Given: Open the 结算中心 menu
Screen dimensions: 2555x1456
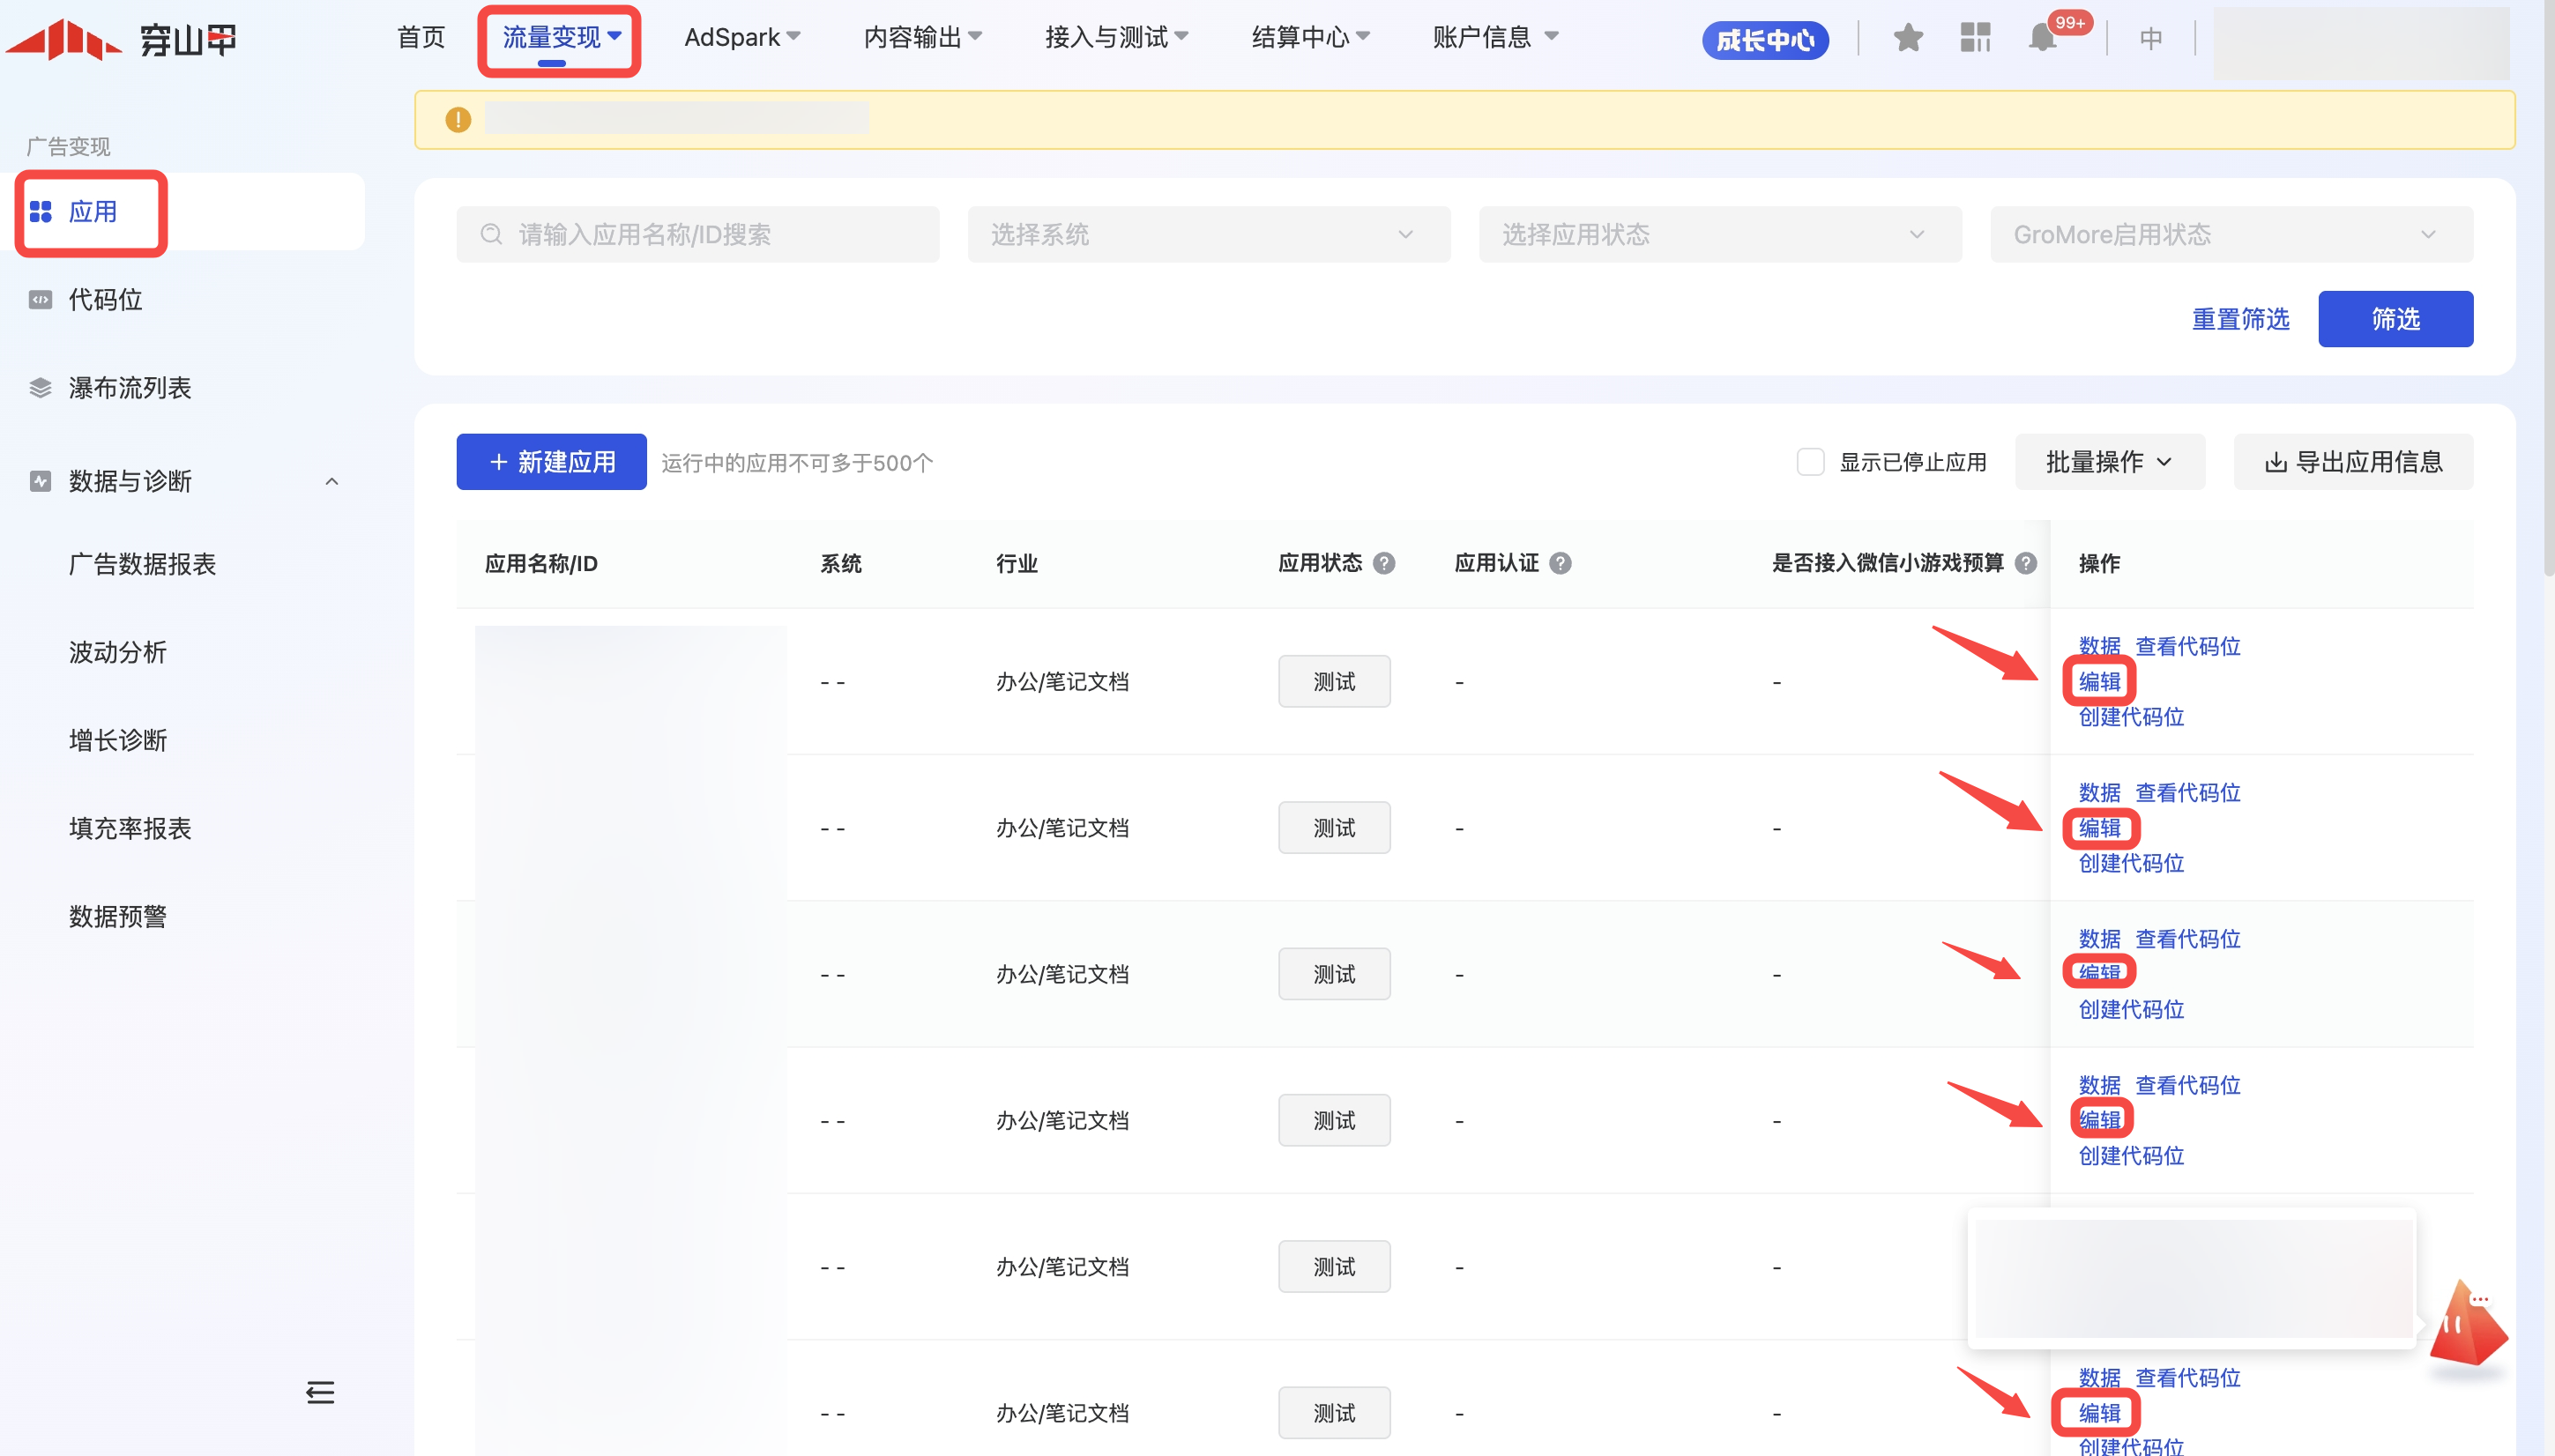Looking at the screenshot, I should 1310,38.
